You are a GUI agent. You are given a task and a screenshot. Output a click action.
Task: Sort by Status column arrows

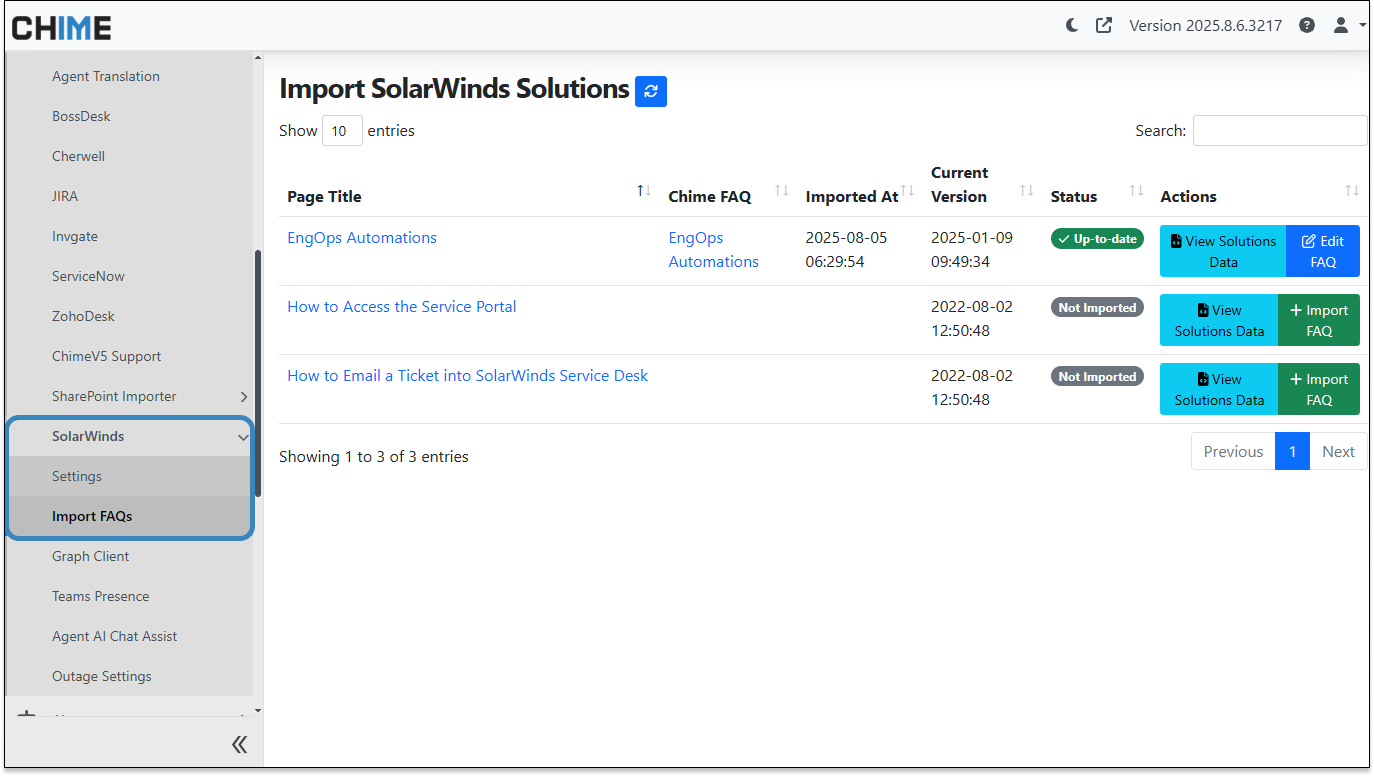pos(1137,190)
